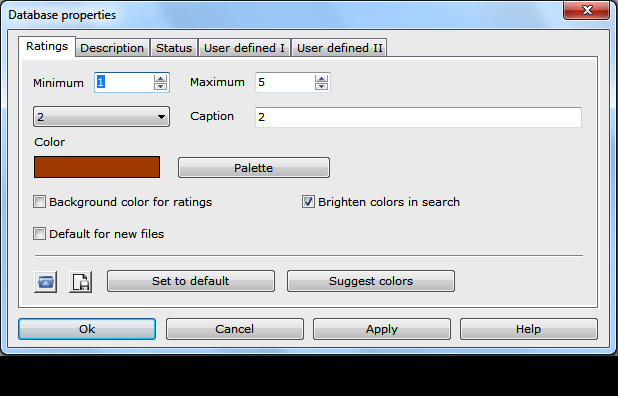Close the Database properties dialog
The height and width of the screenshot is (396, 618).
[x=586, y=10]
